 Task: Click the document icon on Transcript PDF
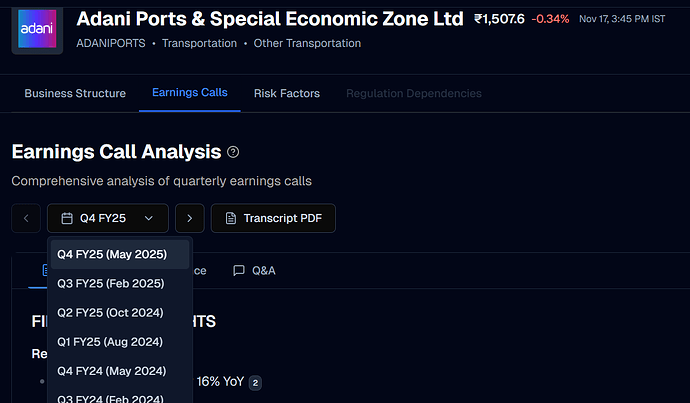click(230, 218)
